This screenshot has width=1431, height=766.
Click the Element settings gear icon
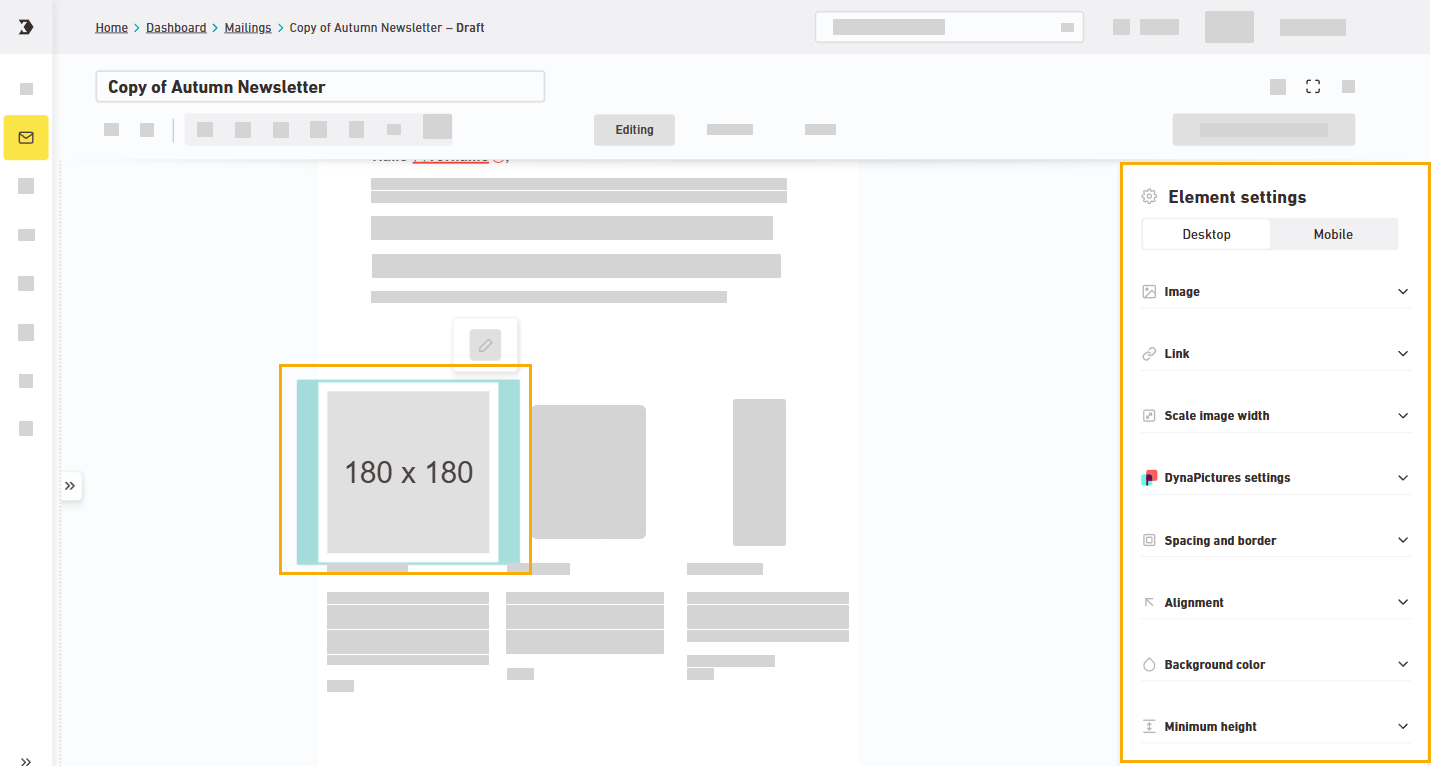tap(1150, 197)
